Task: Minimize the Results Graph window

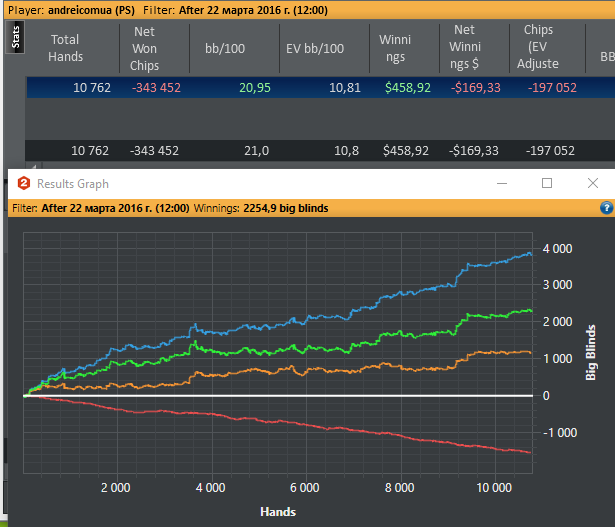Action: tap(502, 183)
